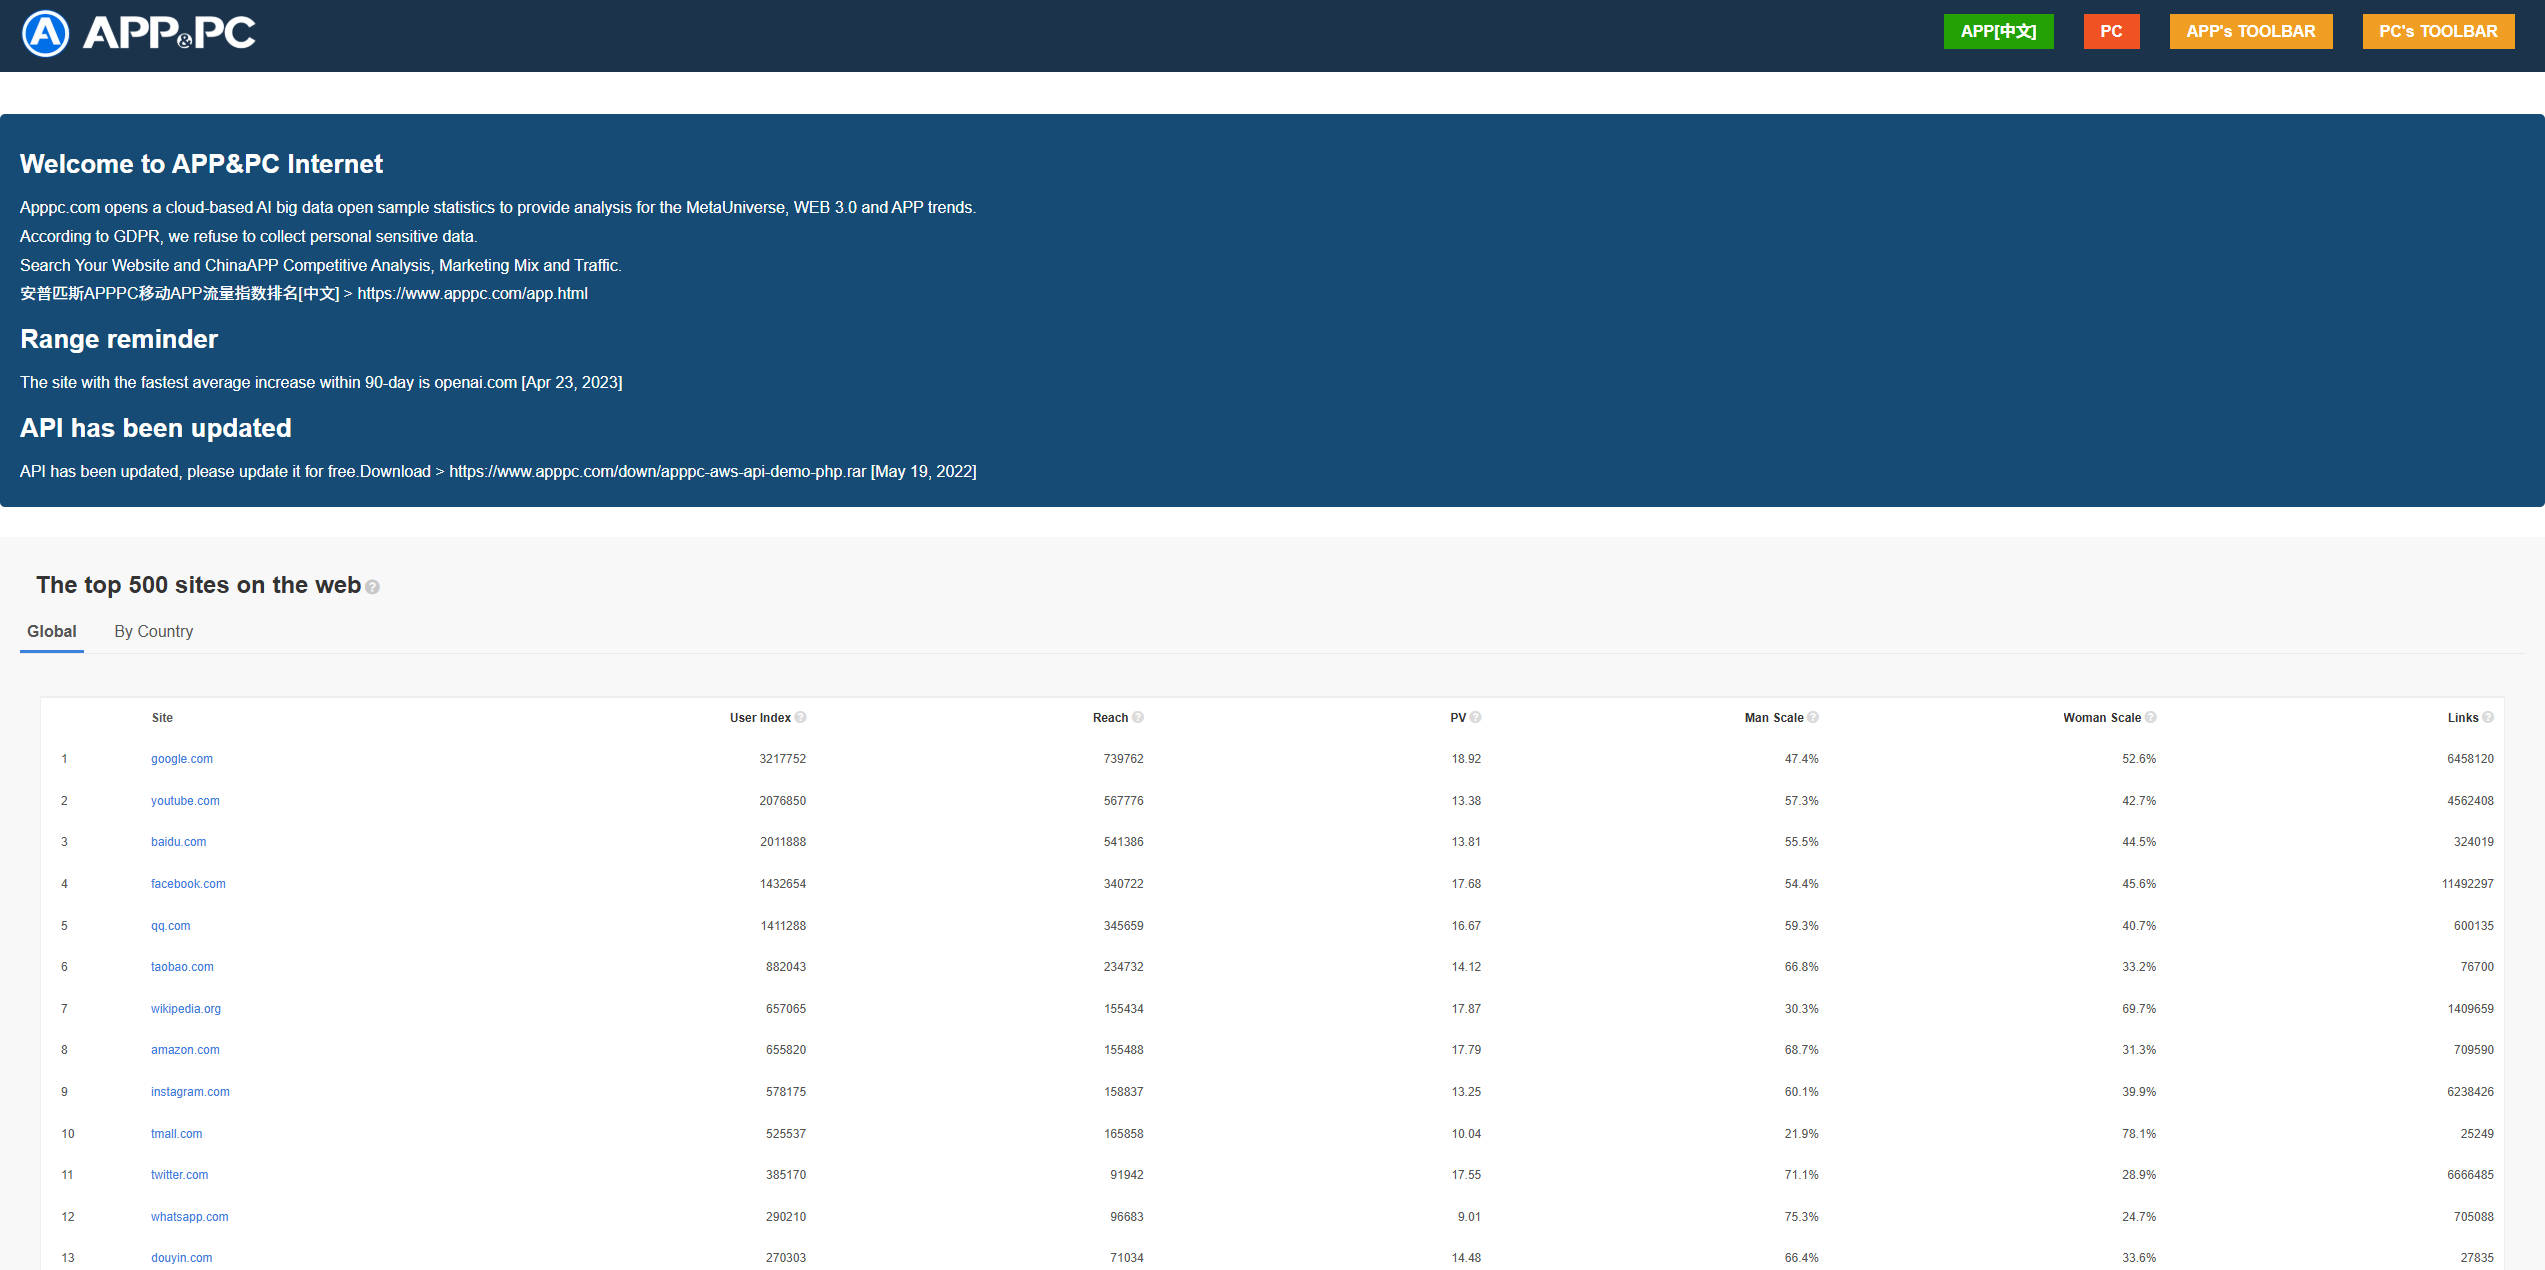Image resolution: width=2545 pixels, height=1270 pixels.
Task: Open the tmall.com site link
Action: tap(177, 1134)
